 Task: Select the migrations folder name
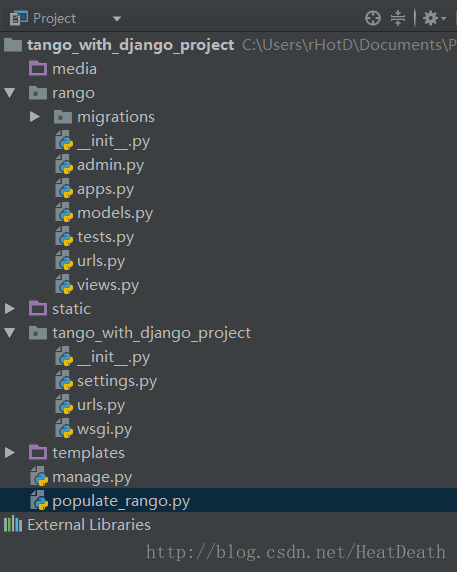116,117
